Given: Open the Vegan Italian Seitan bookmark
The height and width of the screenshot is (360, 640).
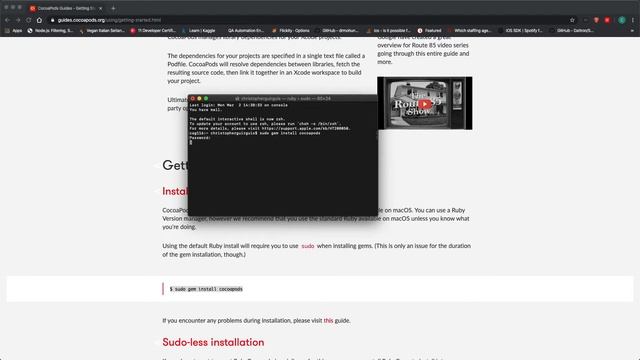Looking at the screenshot, I should (102, 31).
